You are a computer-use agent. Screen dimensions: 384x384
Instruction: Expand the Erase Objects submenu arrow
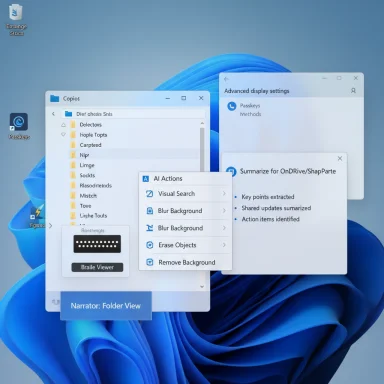(224, 245)
